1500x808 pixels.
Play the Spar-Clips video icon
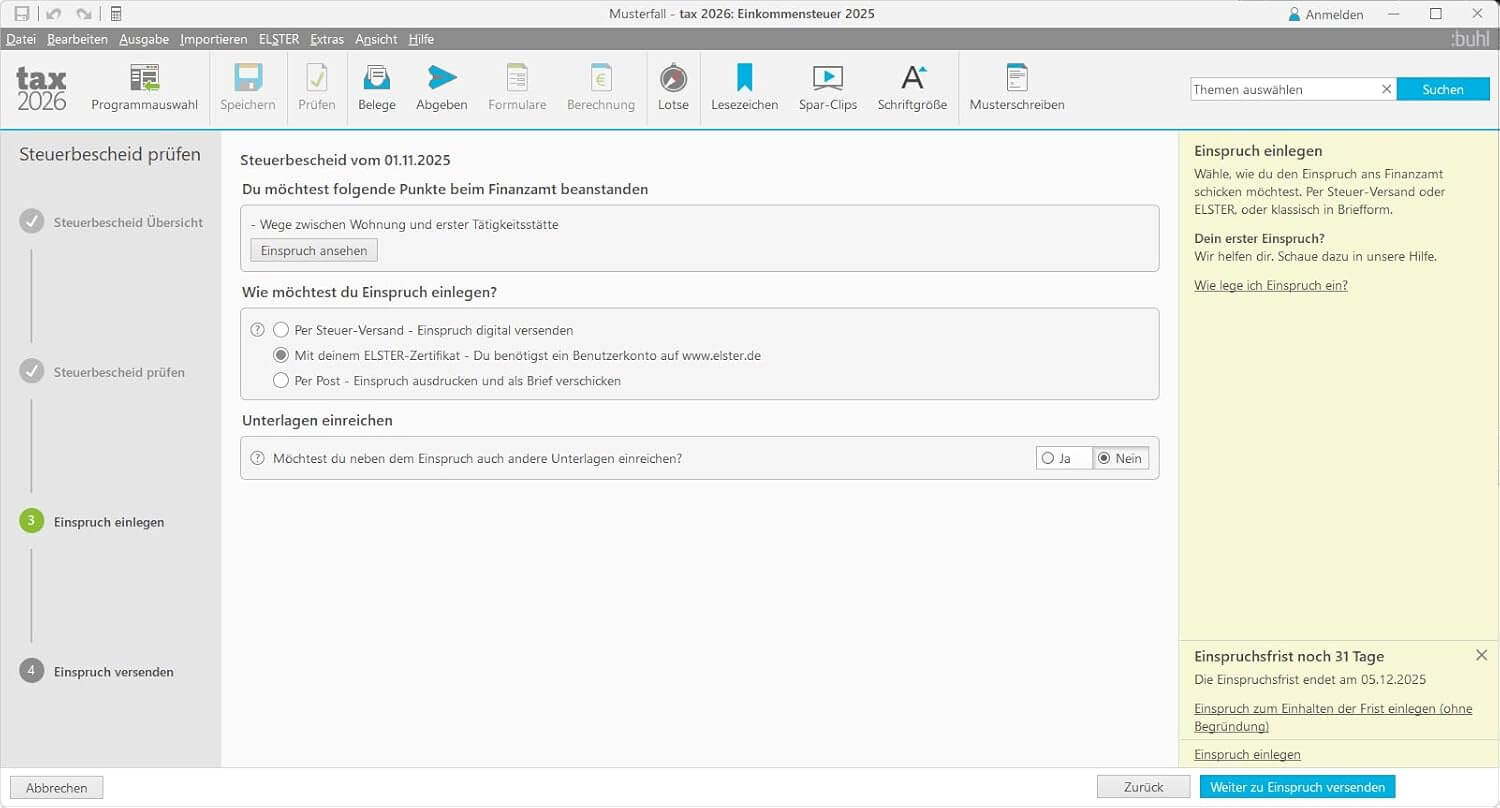coord(827,79)
